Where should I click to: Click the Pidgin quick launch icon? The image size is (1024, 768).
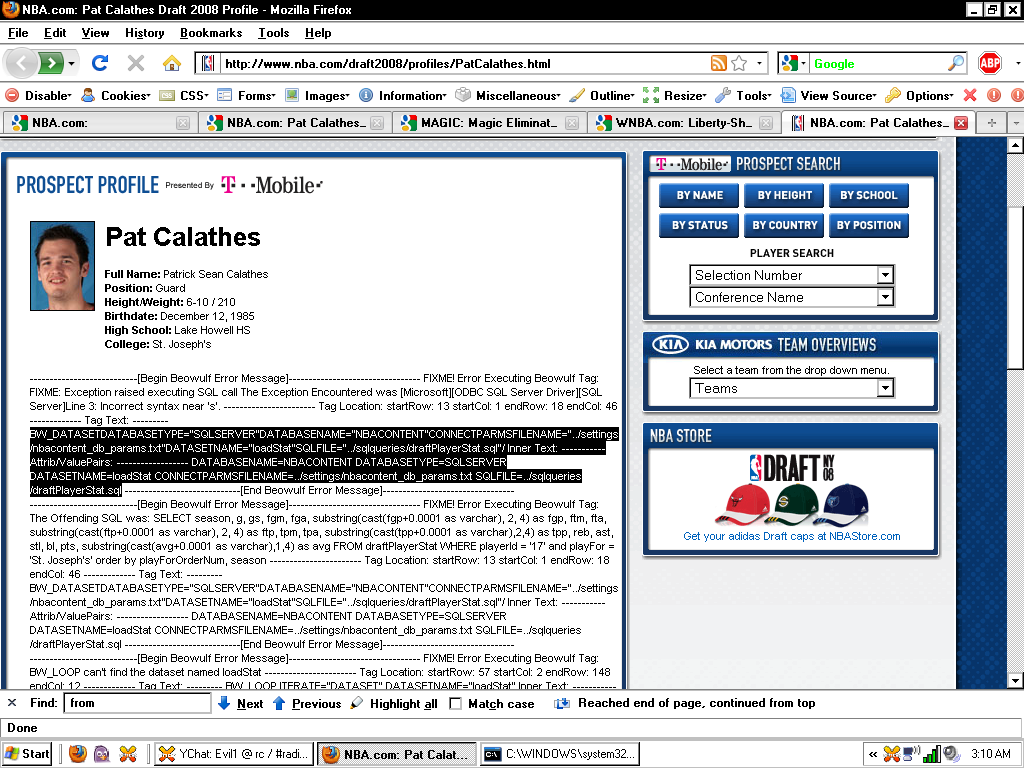[x=102, y=754]
